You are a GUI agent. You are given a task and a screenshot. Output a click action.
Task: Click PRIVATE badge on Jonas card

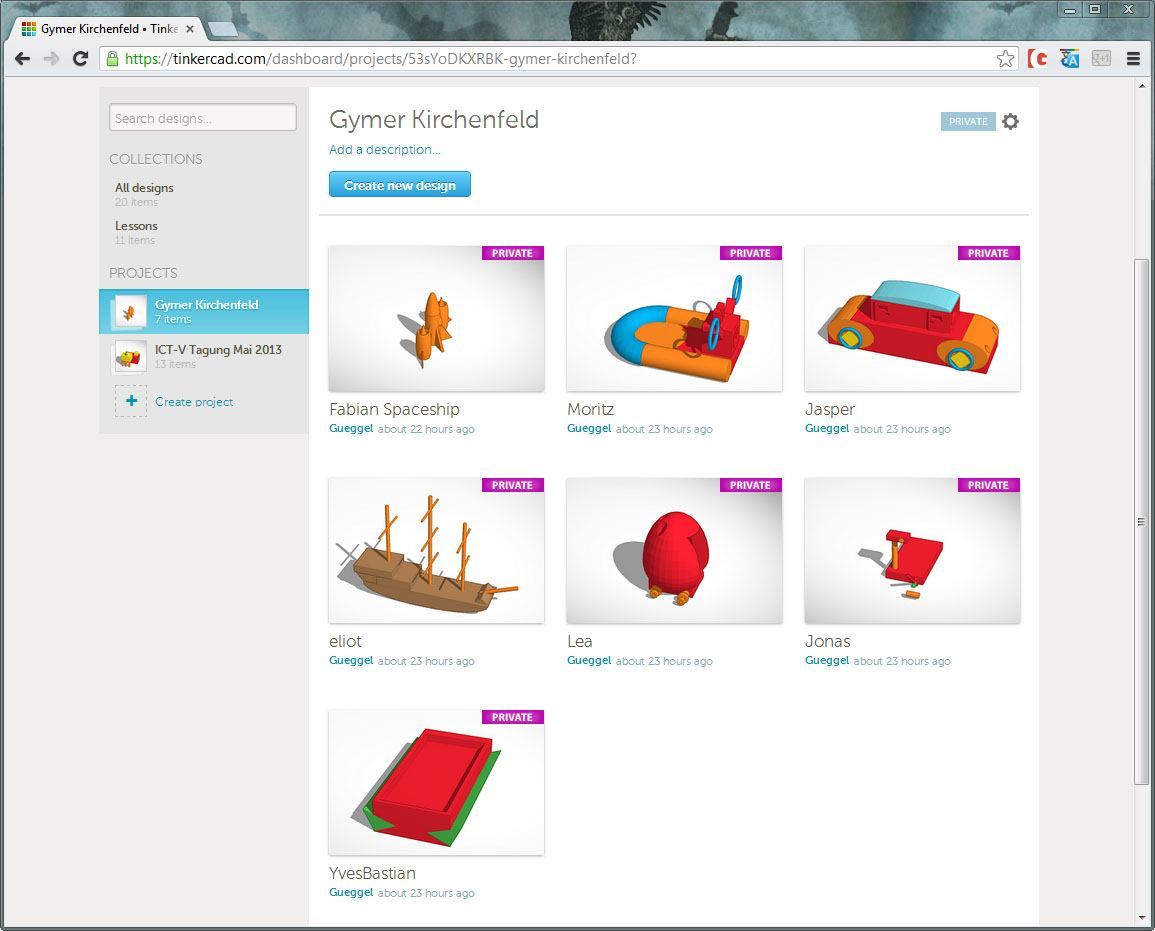[989, 485]
